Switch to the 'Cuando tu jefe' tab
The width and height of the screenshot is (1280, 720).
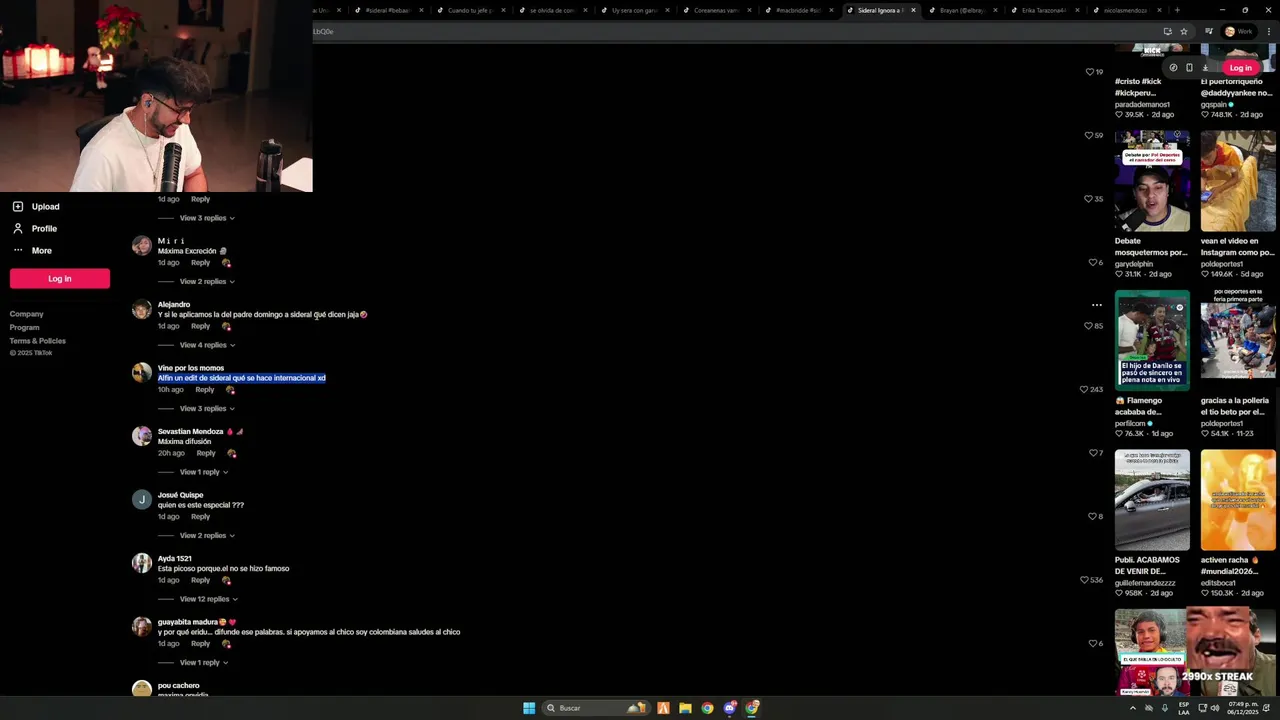tap(470, 10)
